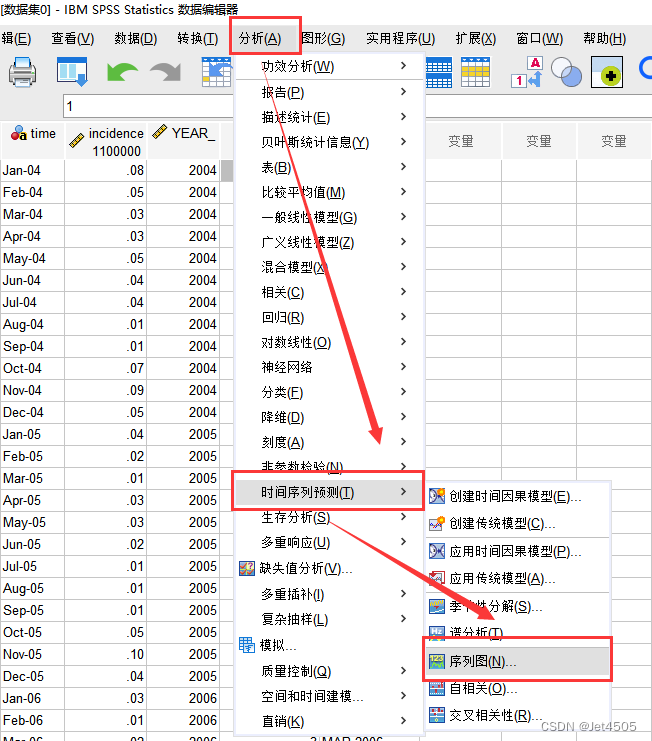Screen dimensions: 652x741
Task: Expand the 描述统计(E) submenu arrow
Action: coord(403,117)
